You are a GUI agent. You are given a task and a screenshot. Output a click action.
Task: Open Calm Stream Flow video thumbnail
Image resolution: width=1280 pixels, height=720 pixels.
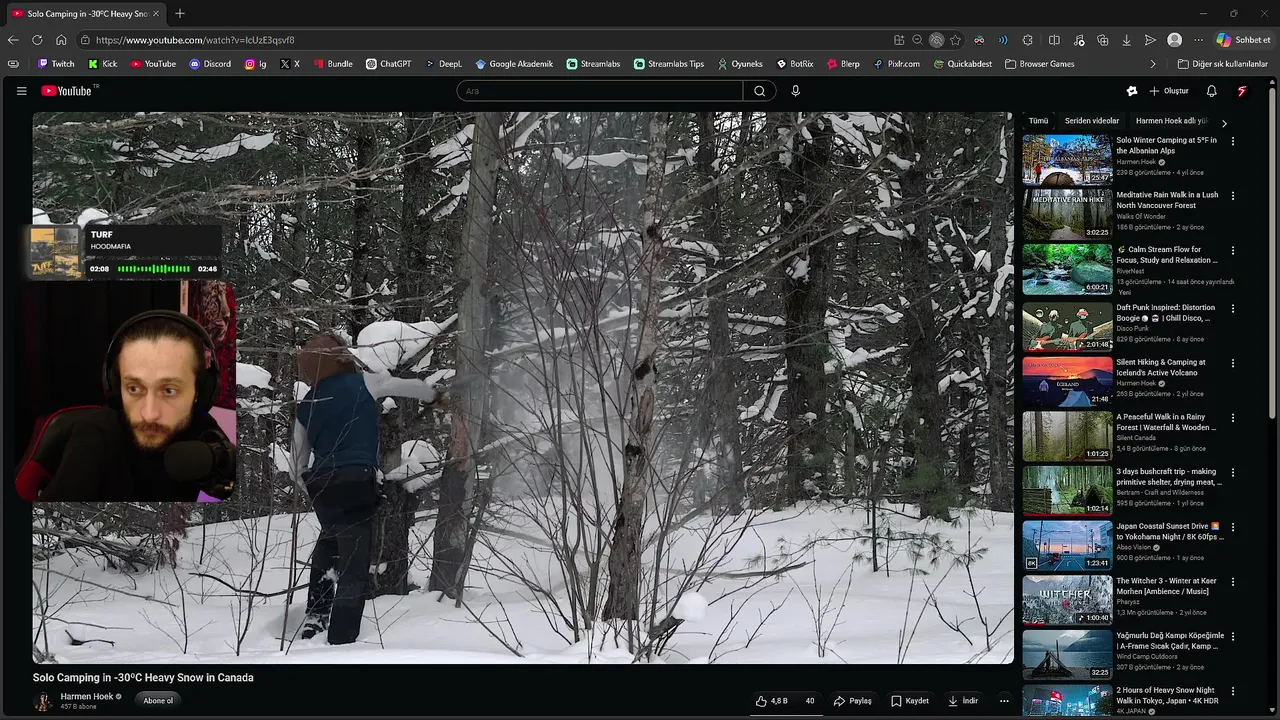(1067, 269)
